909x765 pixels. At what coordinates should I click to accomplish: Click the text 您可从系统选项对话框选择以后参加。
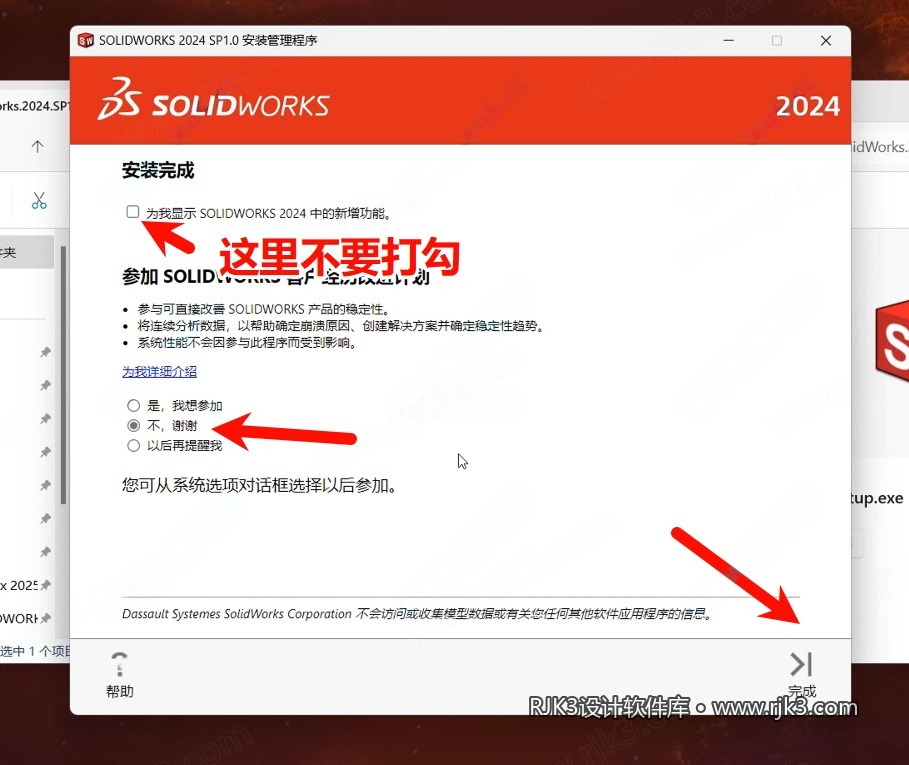point(260,485)
